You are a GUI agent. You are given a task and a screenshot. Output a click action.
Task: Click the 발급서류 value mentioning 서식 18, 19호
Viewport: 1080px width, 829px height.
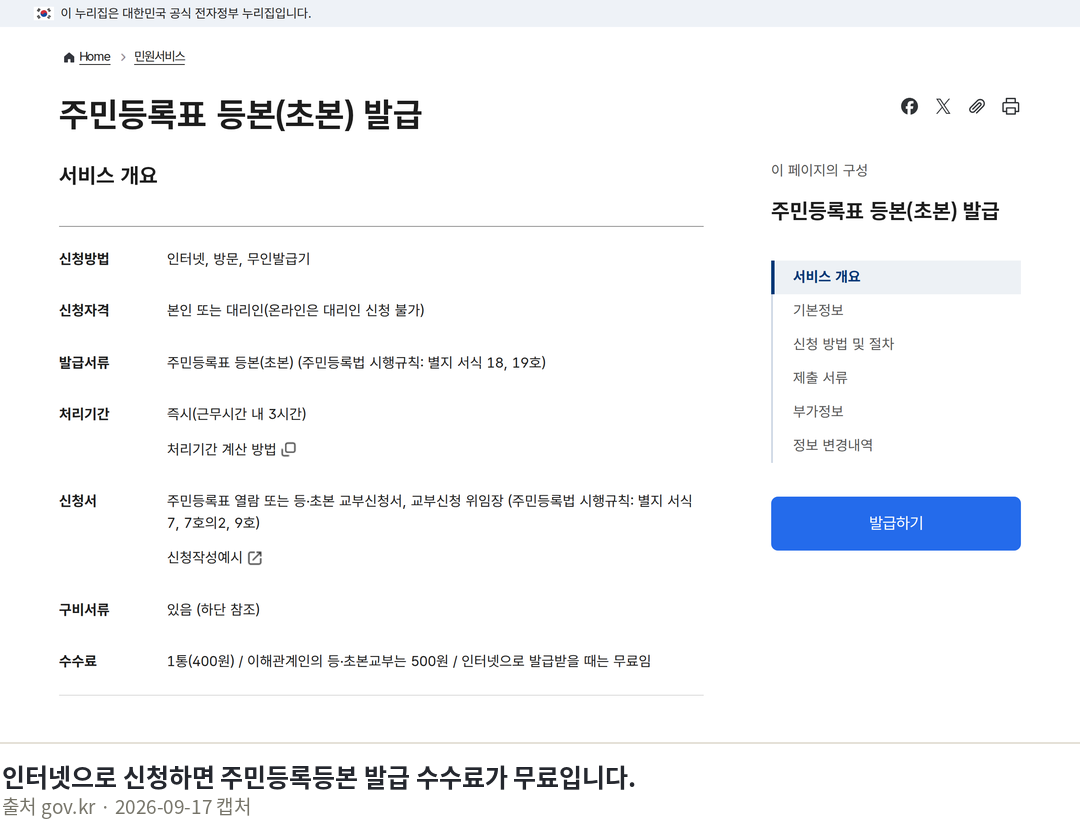click(x=356, y=363)
